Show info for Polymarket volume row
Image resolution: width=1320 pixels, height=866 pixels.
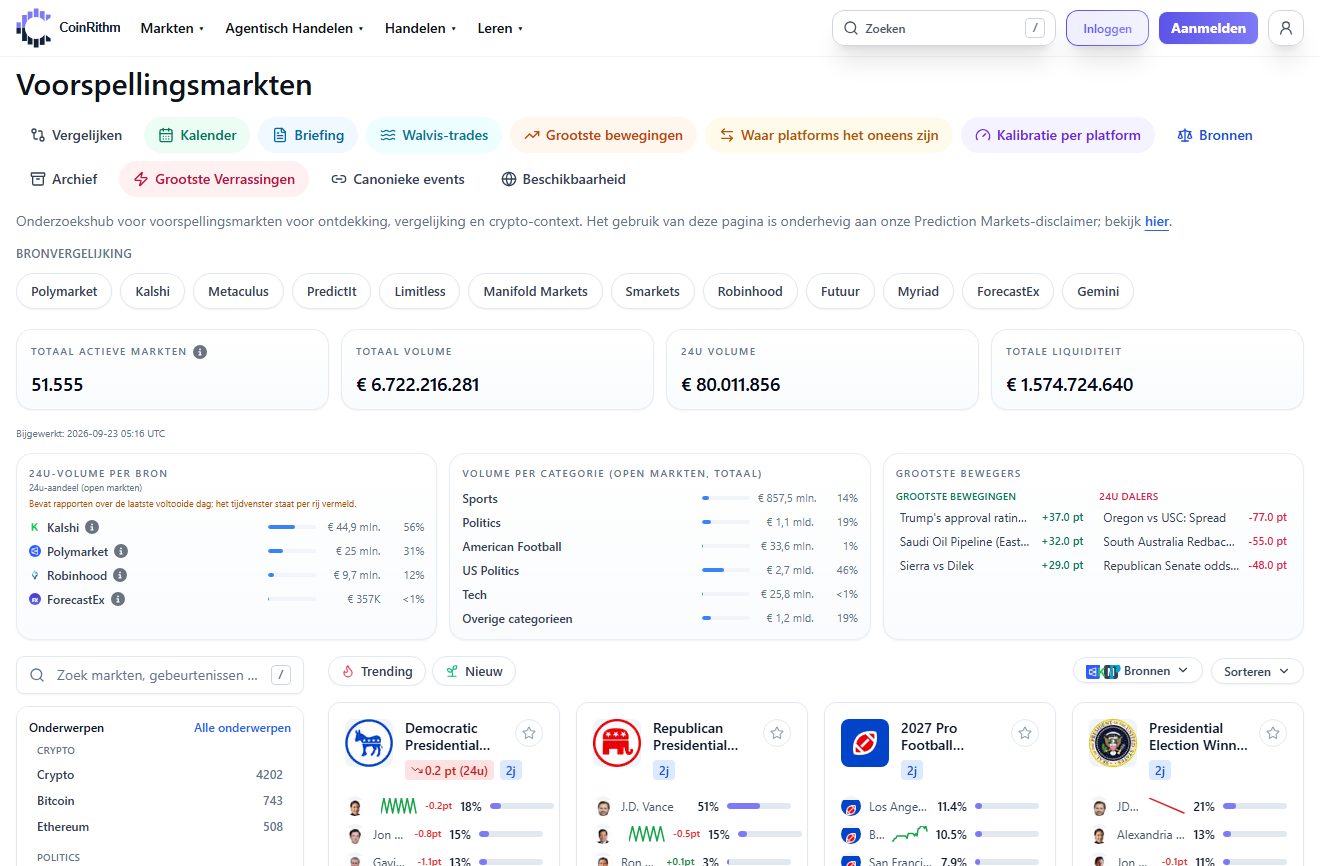pos(121,551)
